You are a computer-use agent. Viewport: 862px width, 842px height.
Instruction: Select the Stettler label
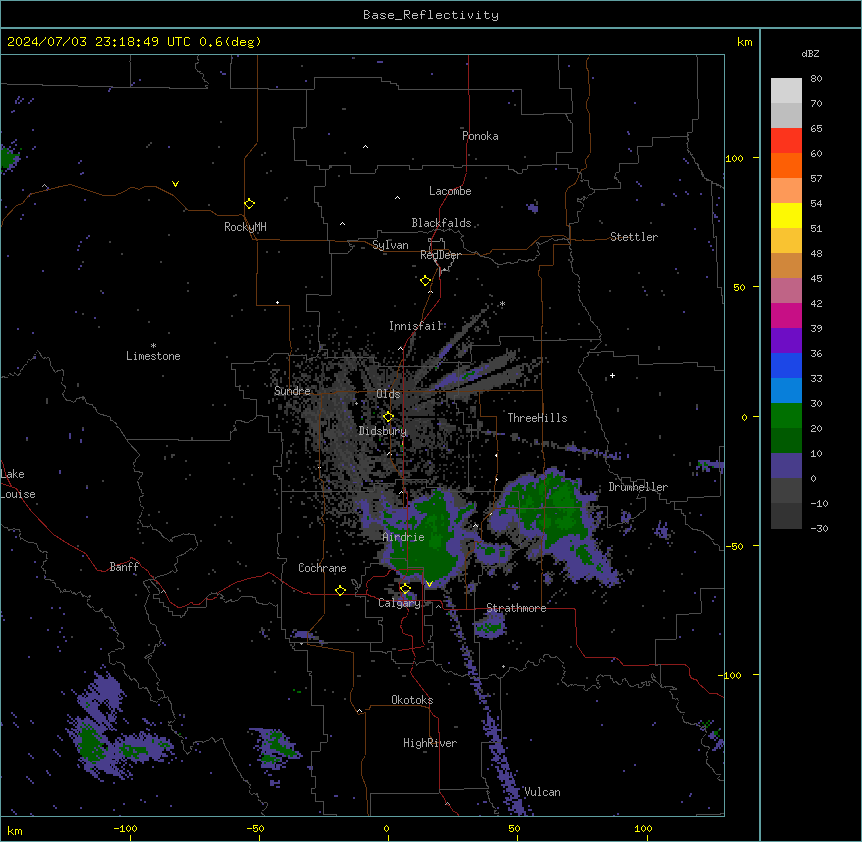point(634,237)
